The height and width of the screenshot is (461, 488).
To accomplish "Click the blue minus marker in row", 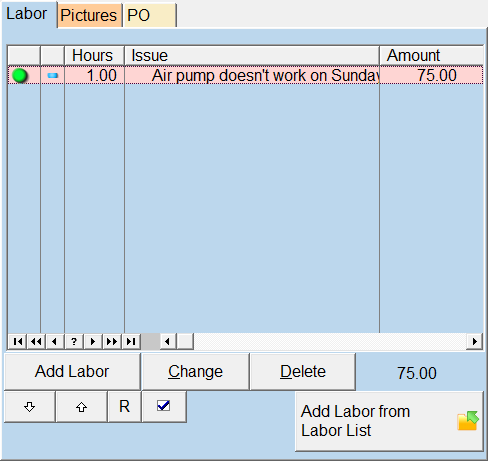I will click(53, 76).
